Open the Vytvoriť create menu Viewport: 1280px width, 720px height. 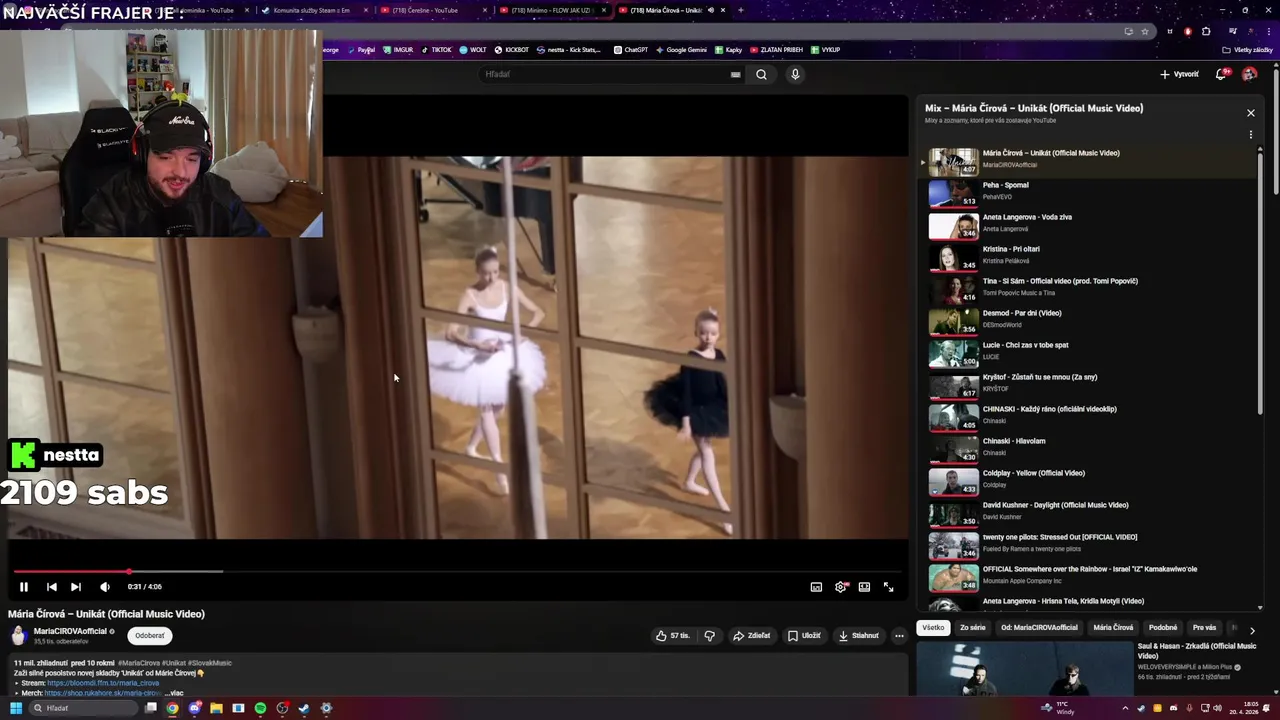coord(1179,74)
